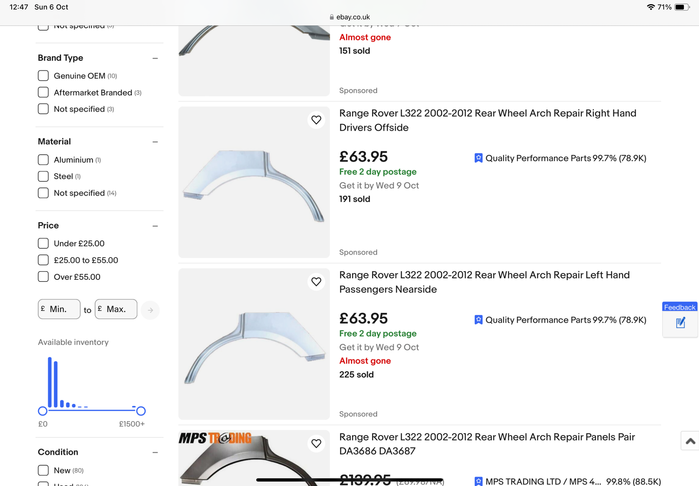Viewport: 699px width, 486px height.
Task: Heart the Rear Wheel Arch Panels Pair listing
Action: pos(316,444)
